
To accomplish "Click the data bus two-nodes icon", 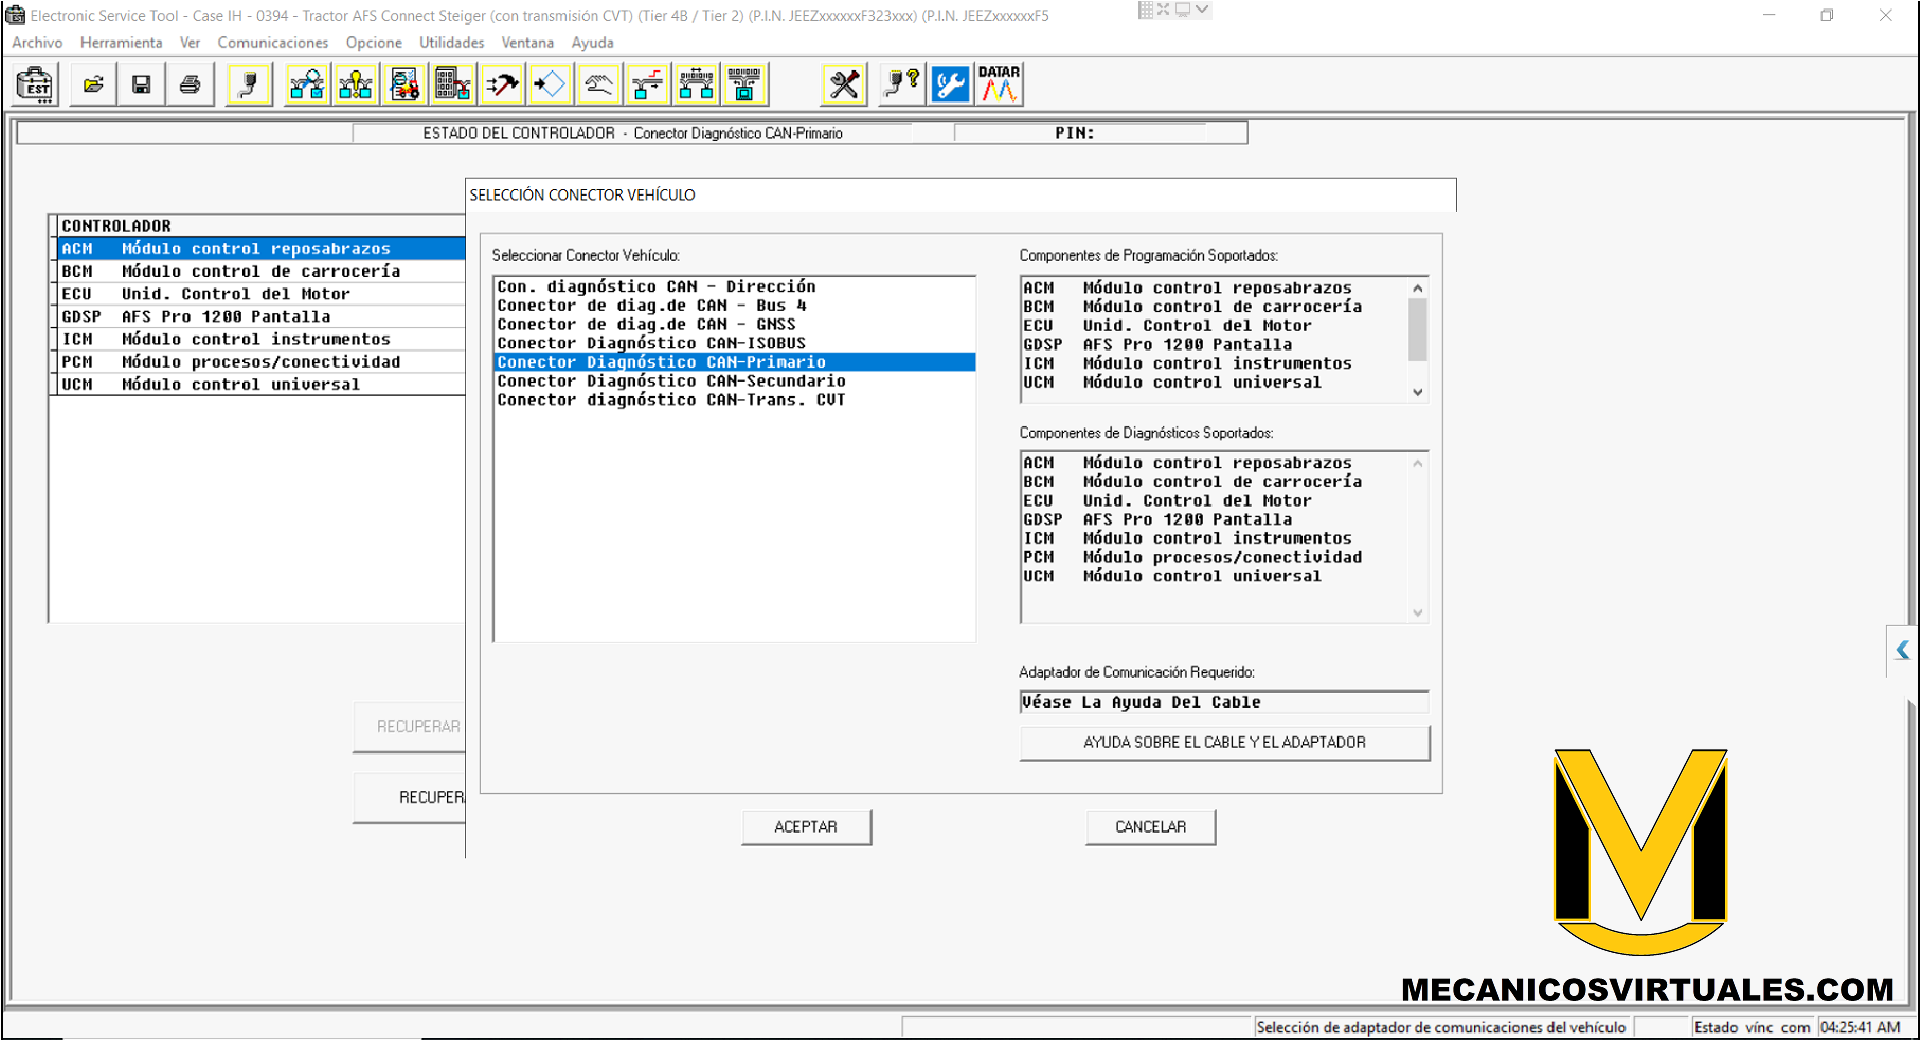I will click(696, 85).
